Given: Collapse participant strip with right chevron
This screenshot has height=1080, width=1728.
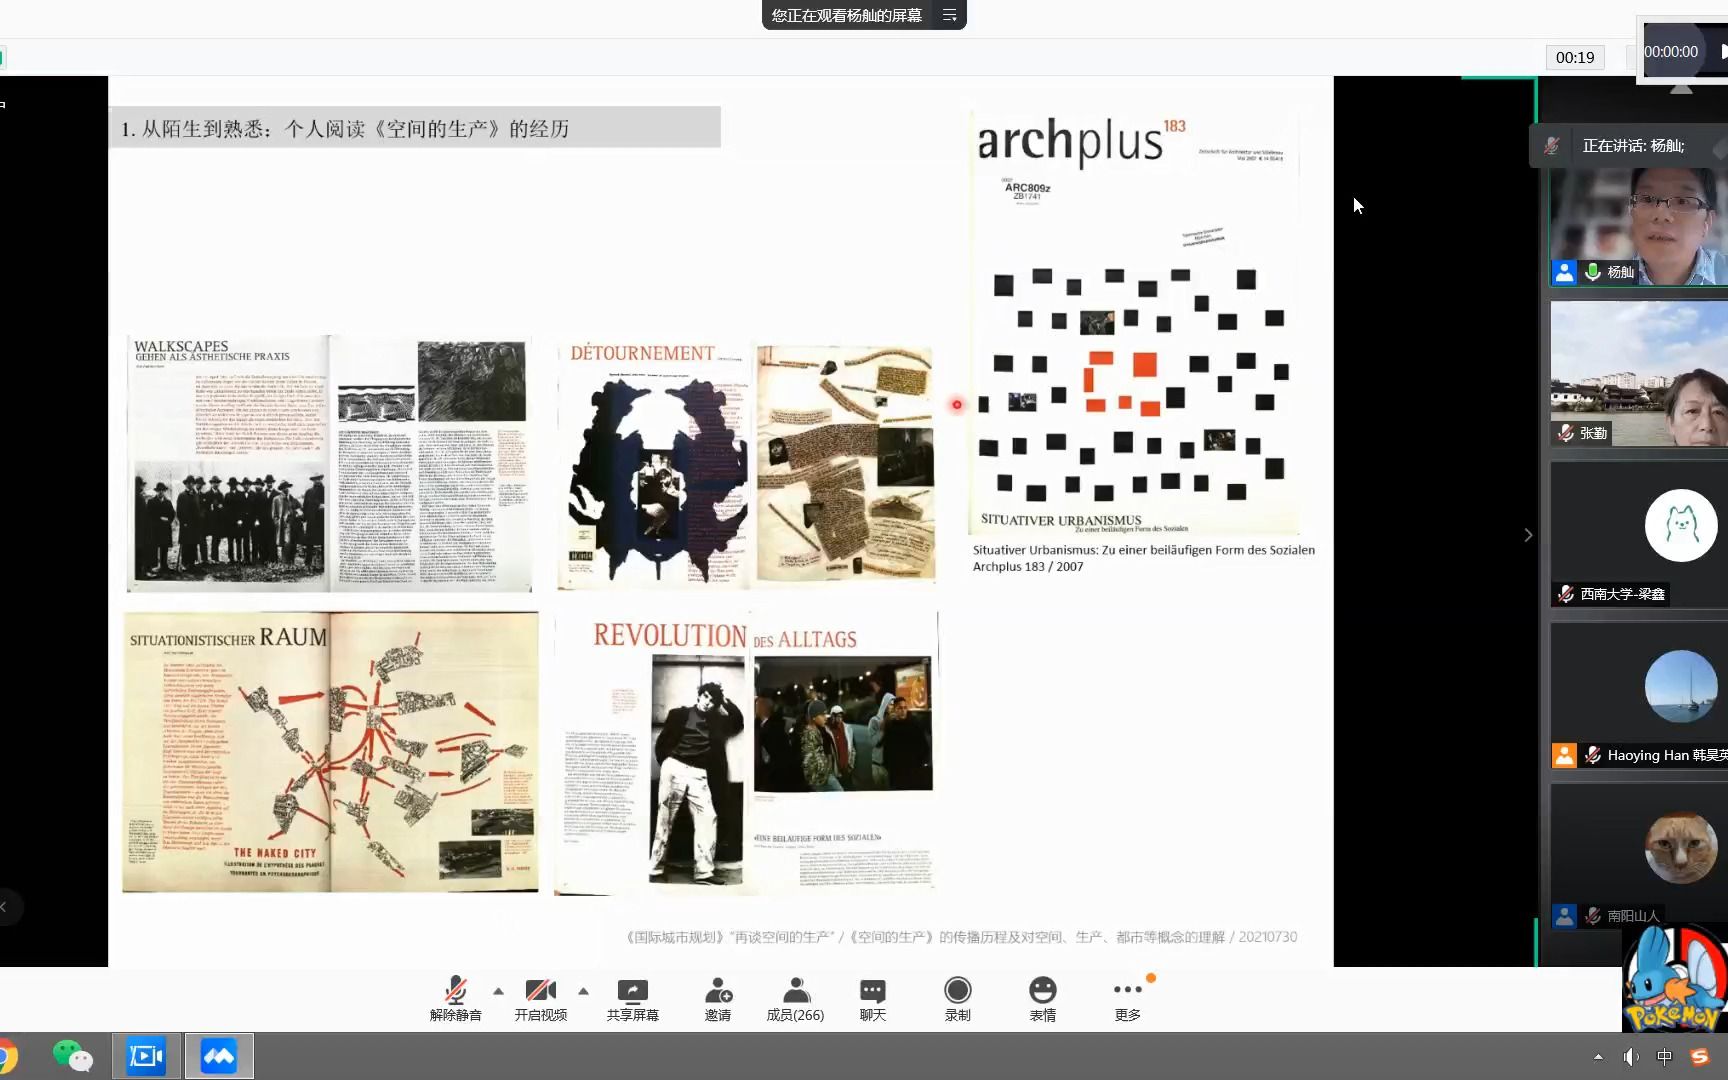Looking at the screenshot, I should [x=1527, y=535].
